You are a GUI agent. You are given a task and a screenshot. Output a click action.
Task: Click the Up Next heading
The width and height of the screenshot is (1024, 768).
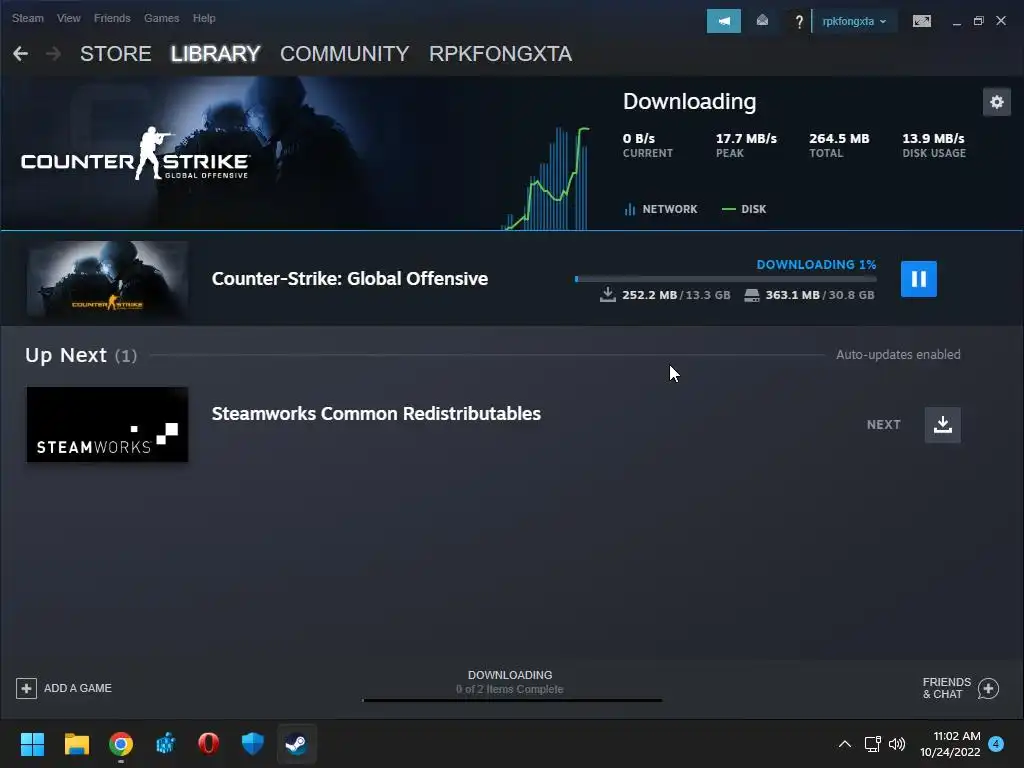coord(66,355)
